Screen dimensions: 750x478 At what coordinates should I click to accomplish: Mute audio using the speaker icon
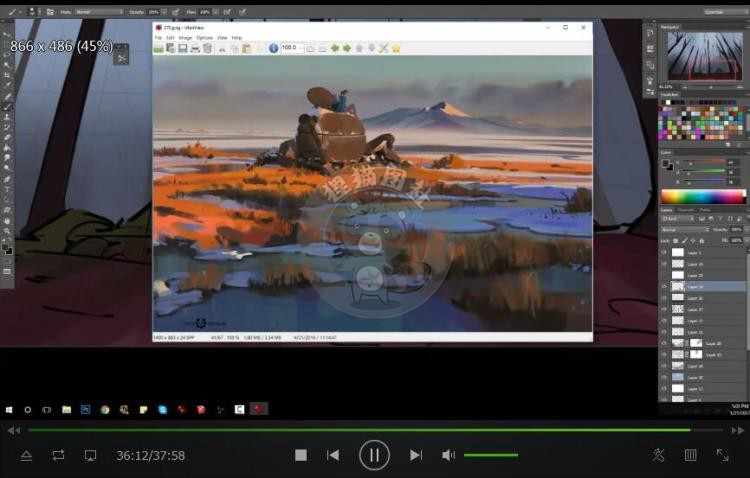(448, 455)
